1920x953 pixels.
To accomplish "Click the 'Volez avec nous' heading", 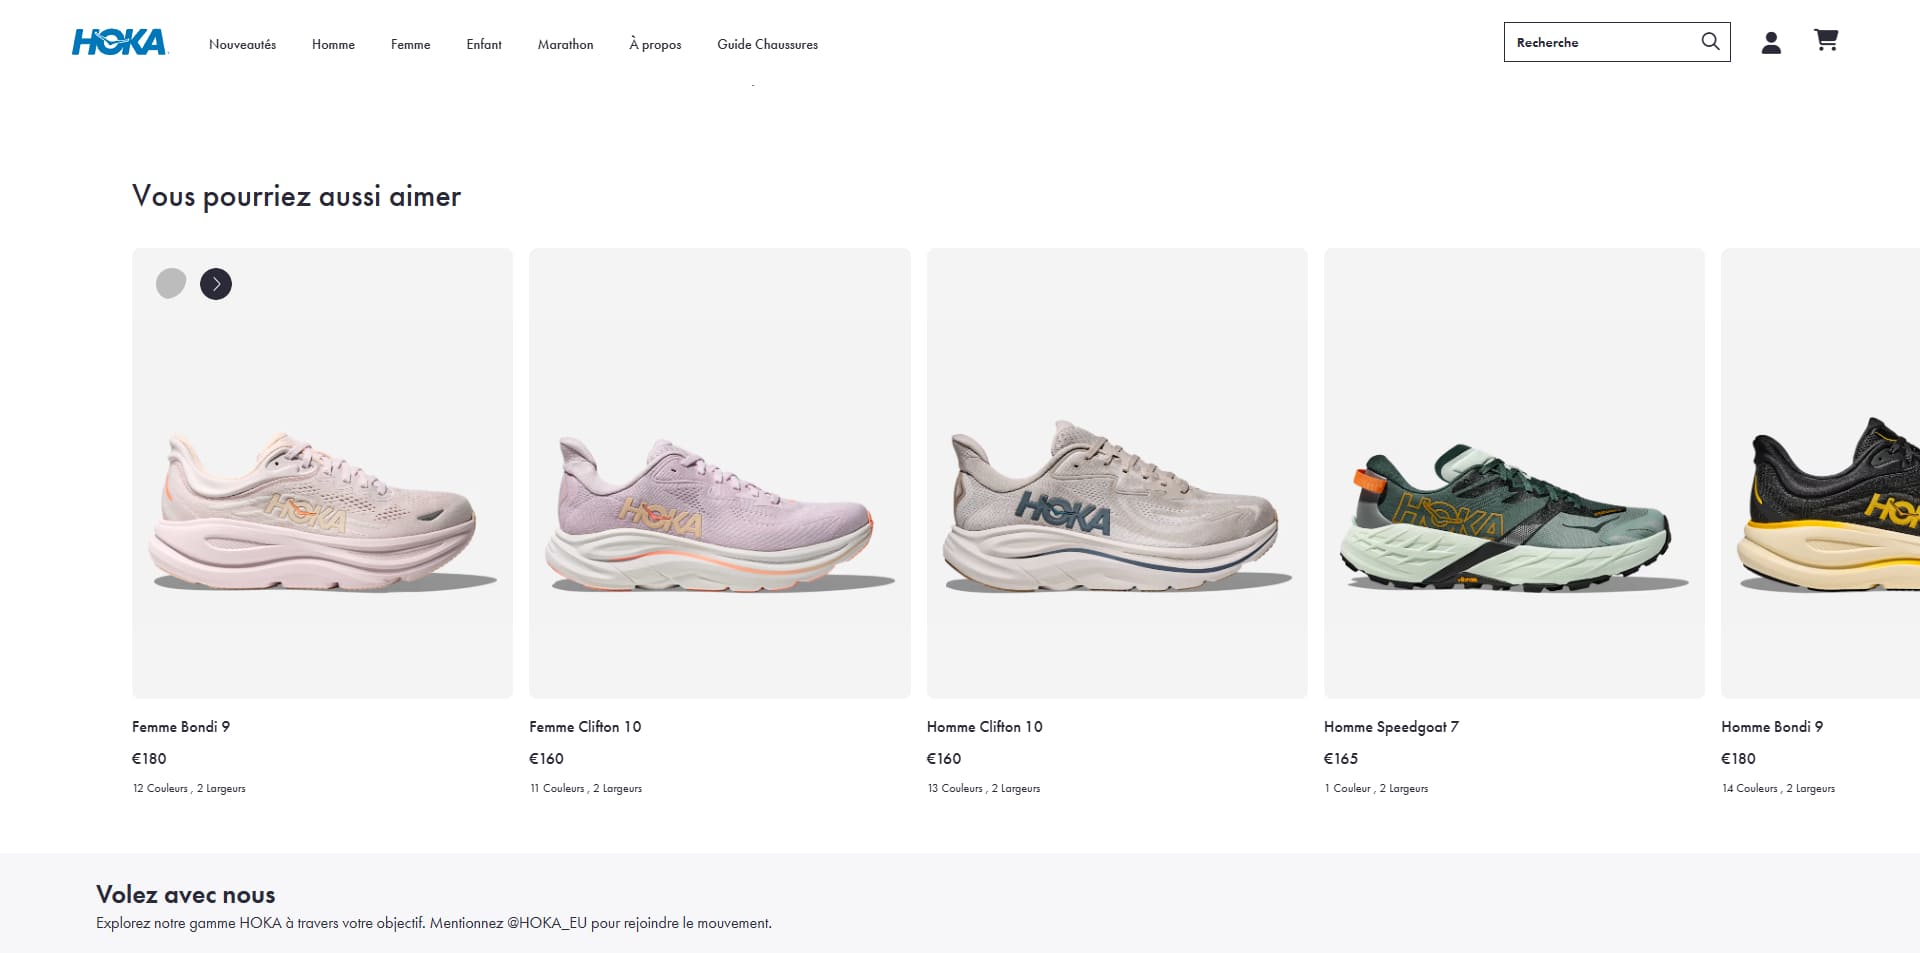I will point(186,895).
